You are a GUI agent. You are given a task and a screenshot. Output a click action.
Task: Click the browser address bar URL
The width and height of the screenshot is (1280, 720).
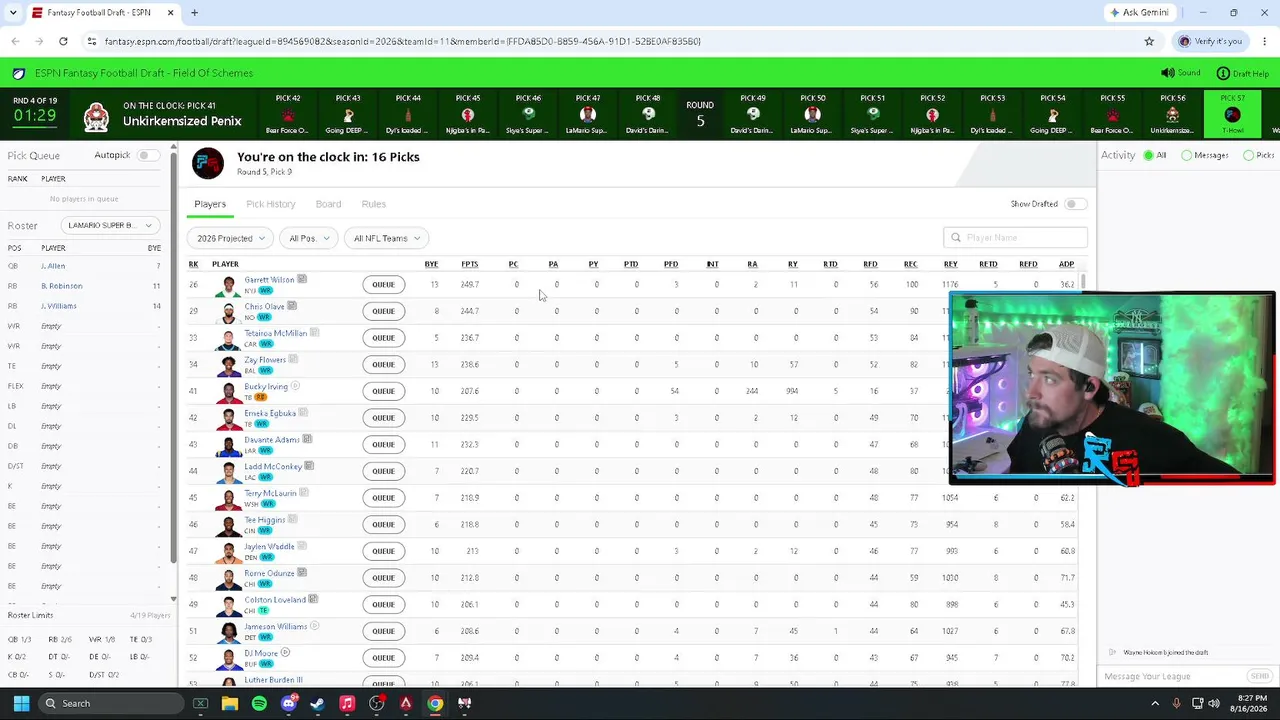[402, 41]
